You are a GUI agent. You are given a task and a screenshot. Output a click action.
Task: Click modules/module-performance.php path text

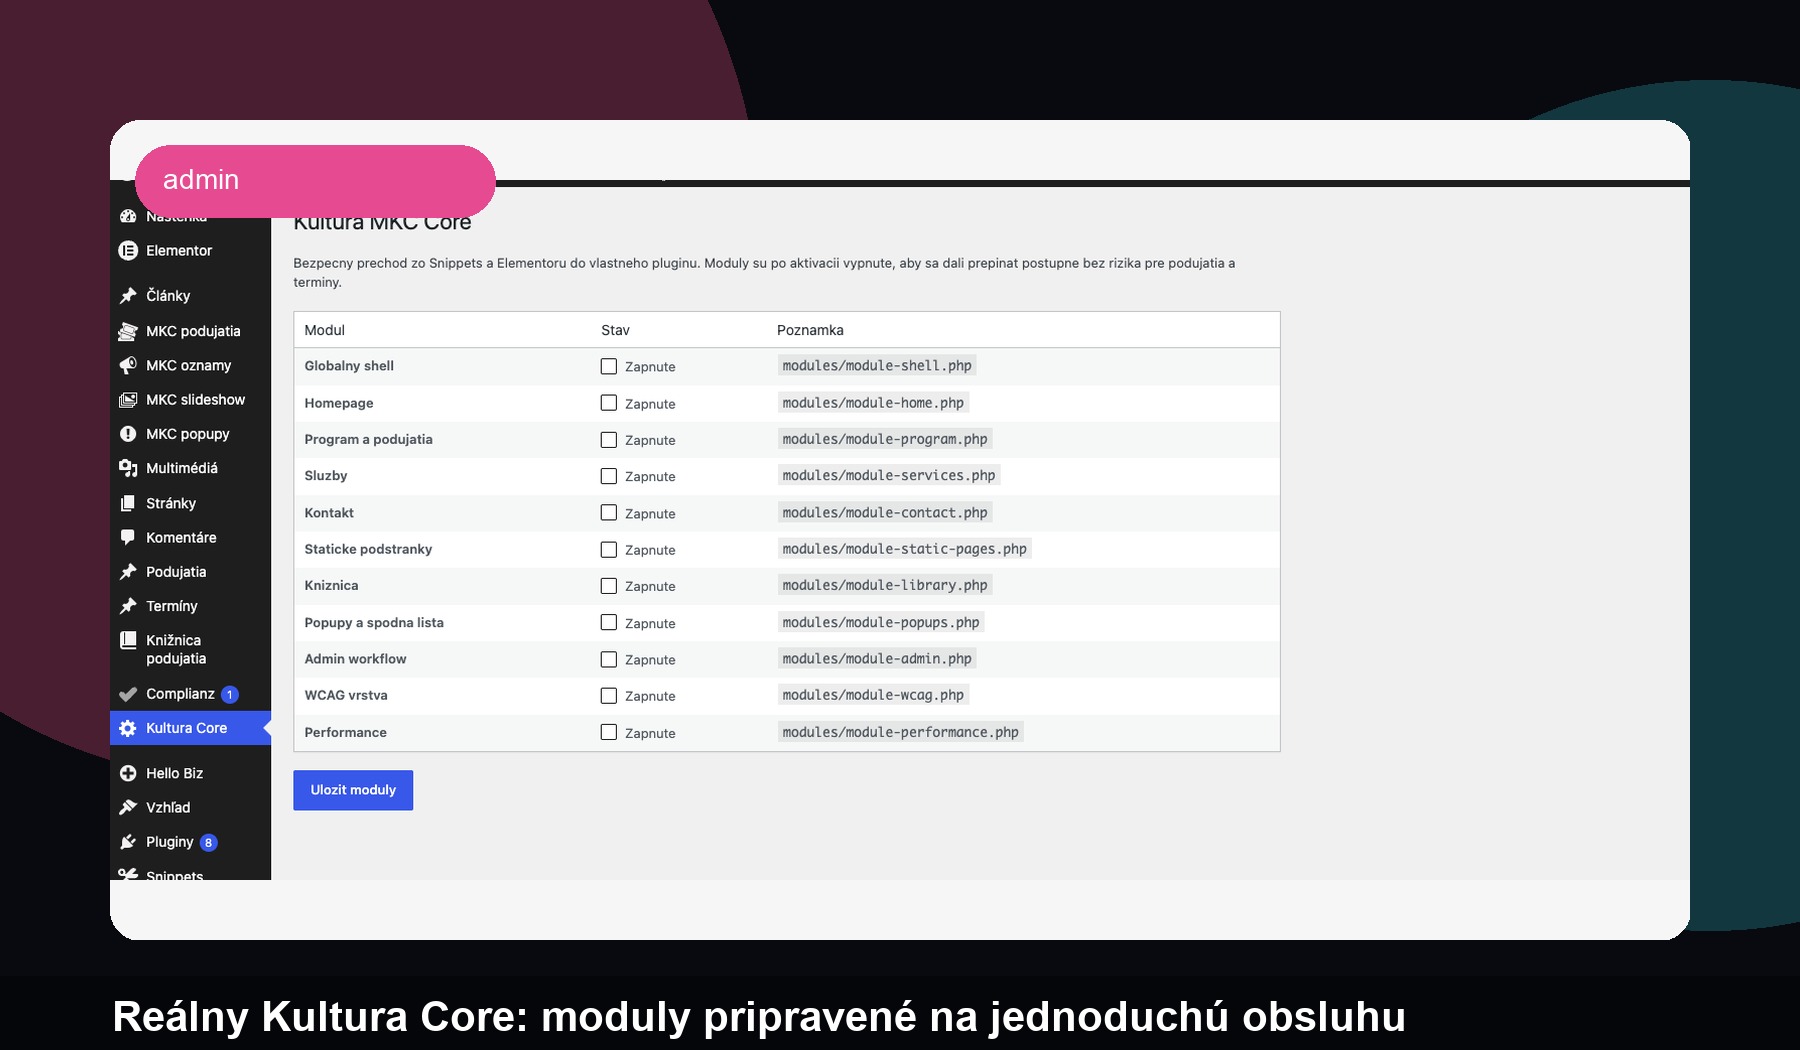click(901, 732)
